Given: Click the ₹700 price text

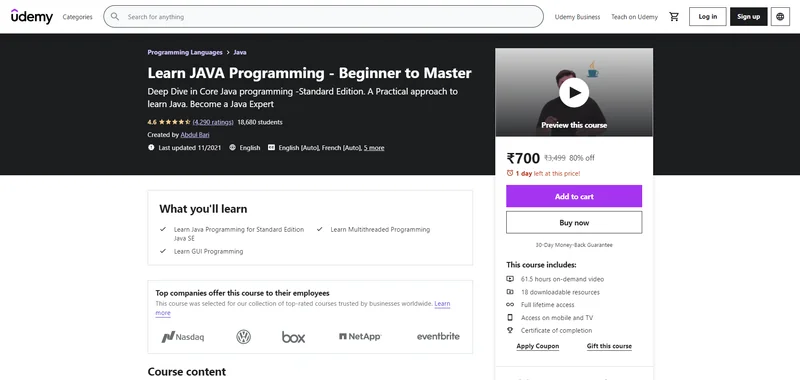Looking at the screenshot, I should [523, 158].
